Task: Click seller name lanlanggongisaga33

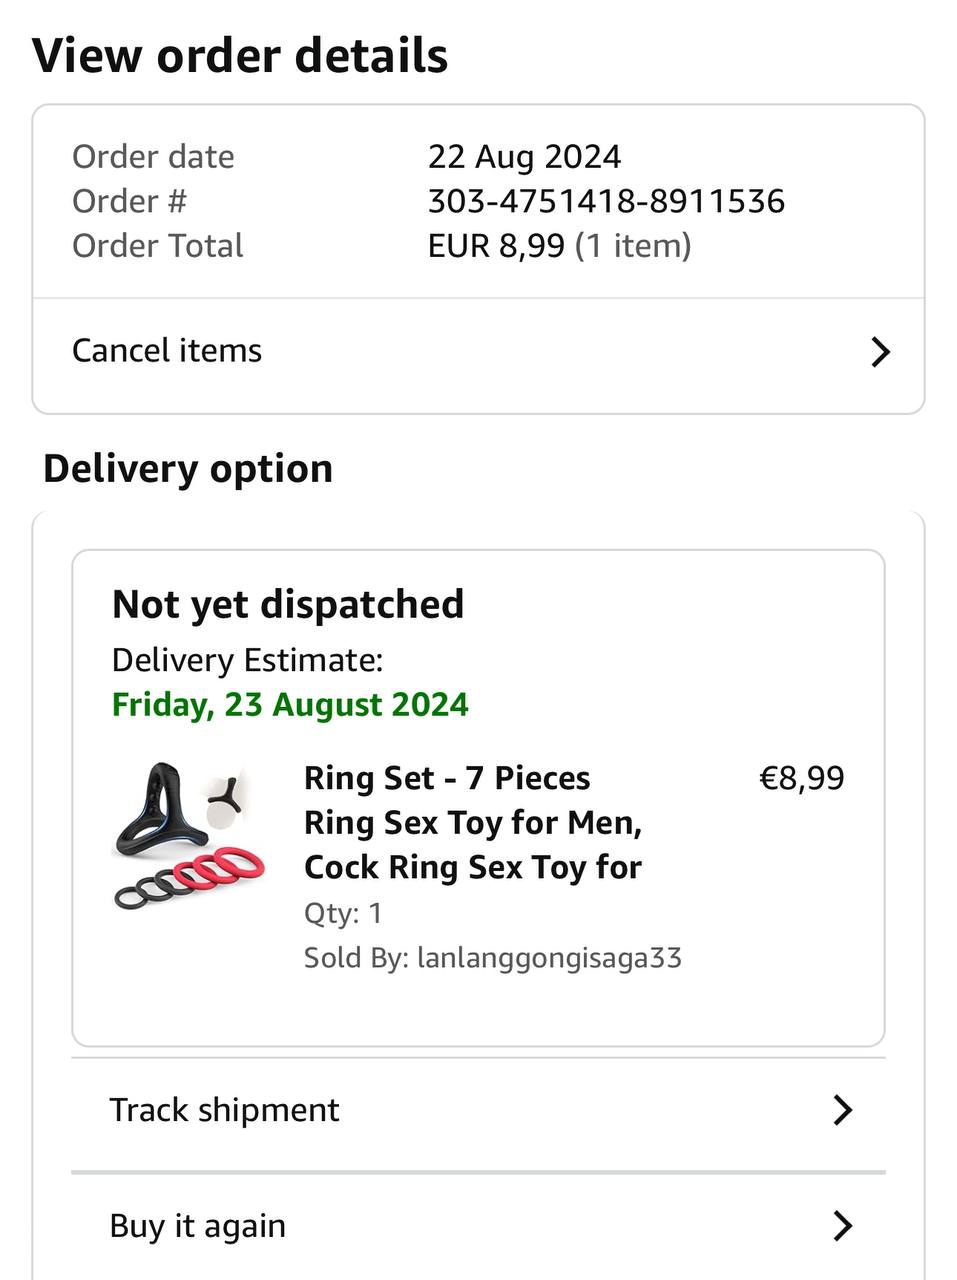Action: 549,958
